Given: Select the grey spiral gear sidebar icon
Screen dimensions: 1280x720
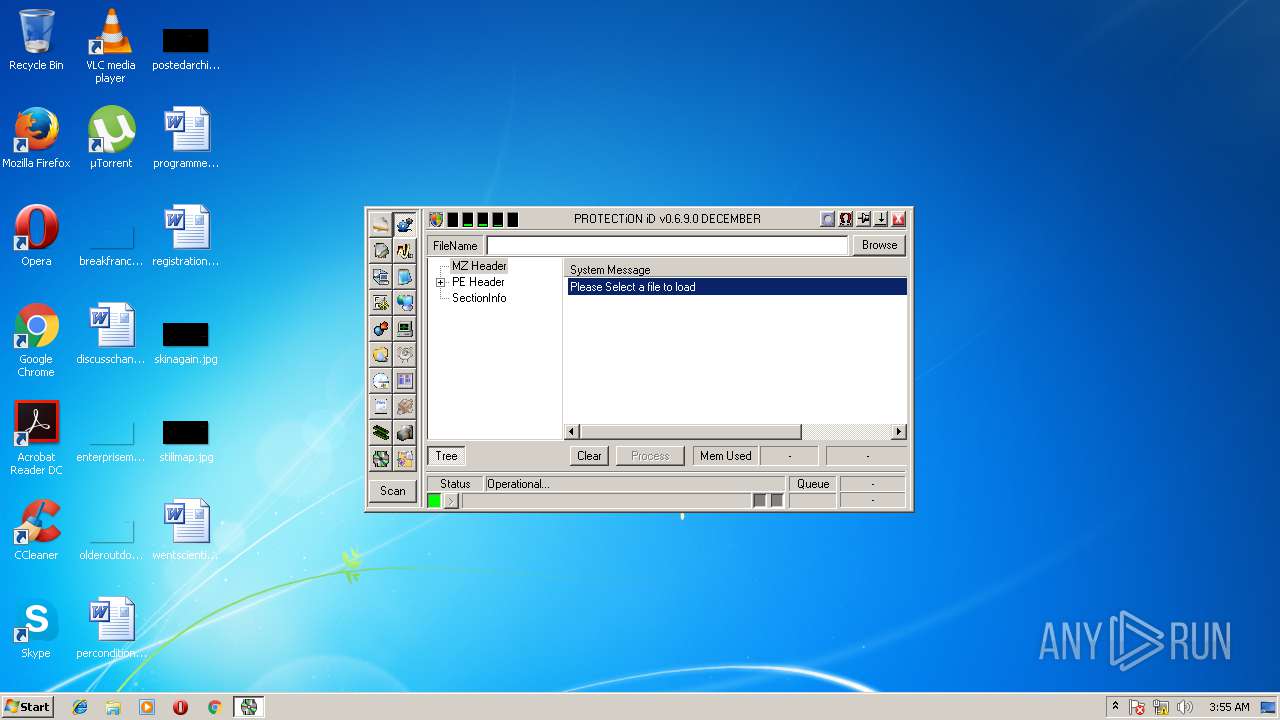Looking at the screenshot, I should tap(405, 354).
